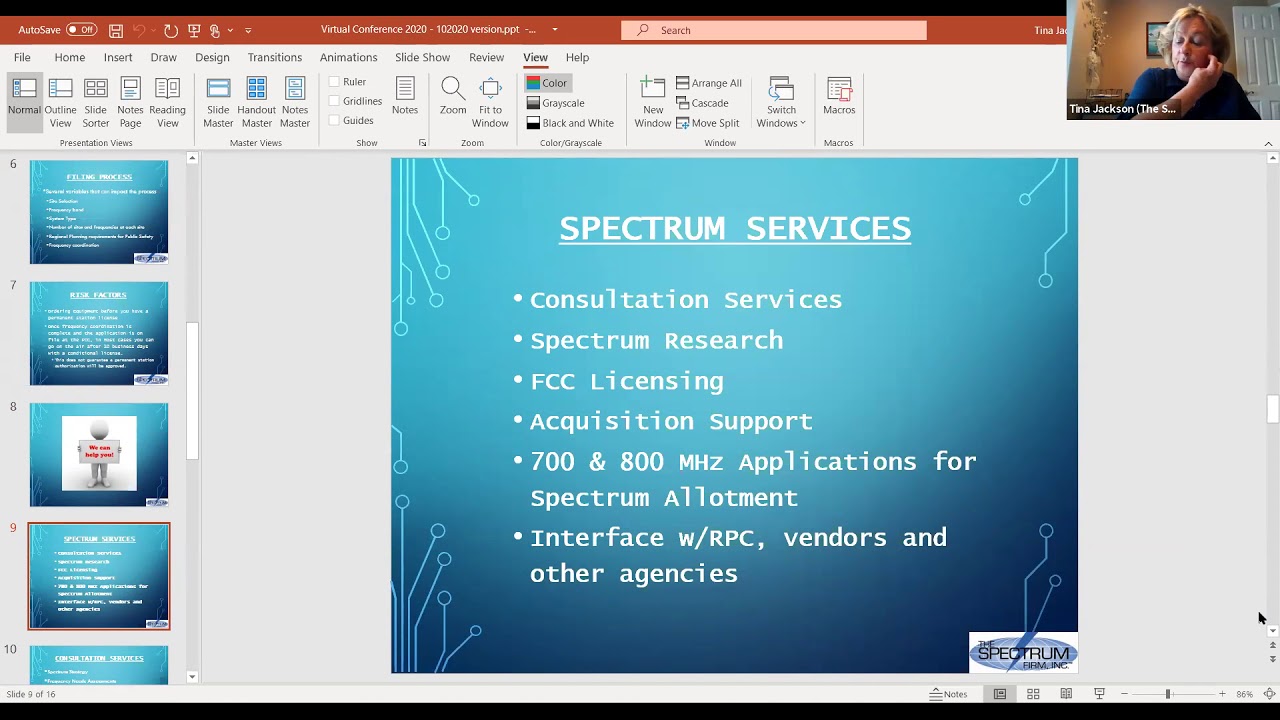The image size is (1280, 720).
Task: Click Fit slide to current window icon
Action: pyautogui.click(x=1269, y=694)
